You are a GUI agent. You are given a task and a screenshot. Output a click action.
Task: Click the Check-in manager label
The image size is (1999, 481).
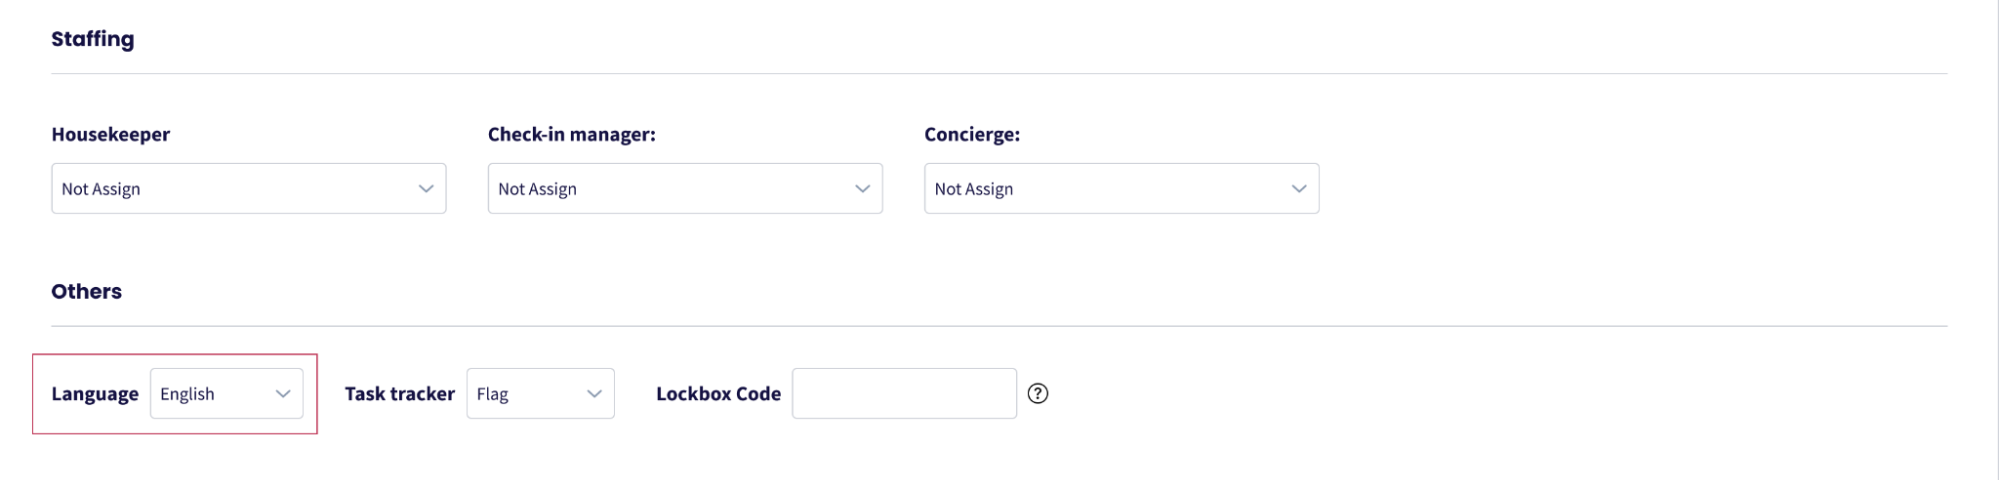pos(572,135)
